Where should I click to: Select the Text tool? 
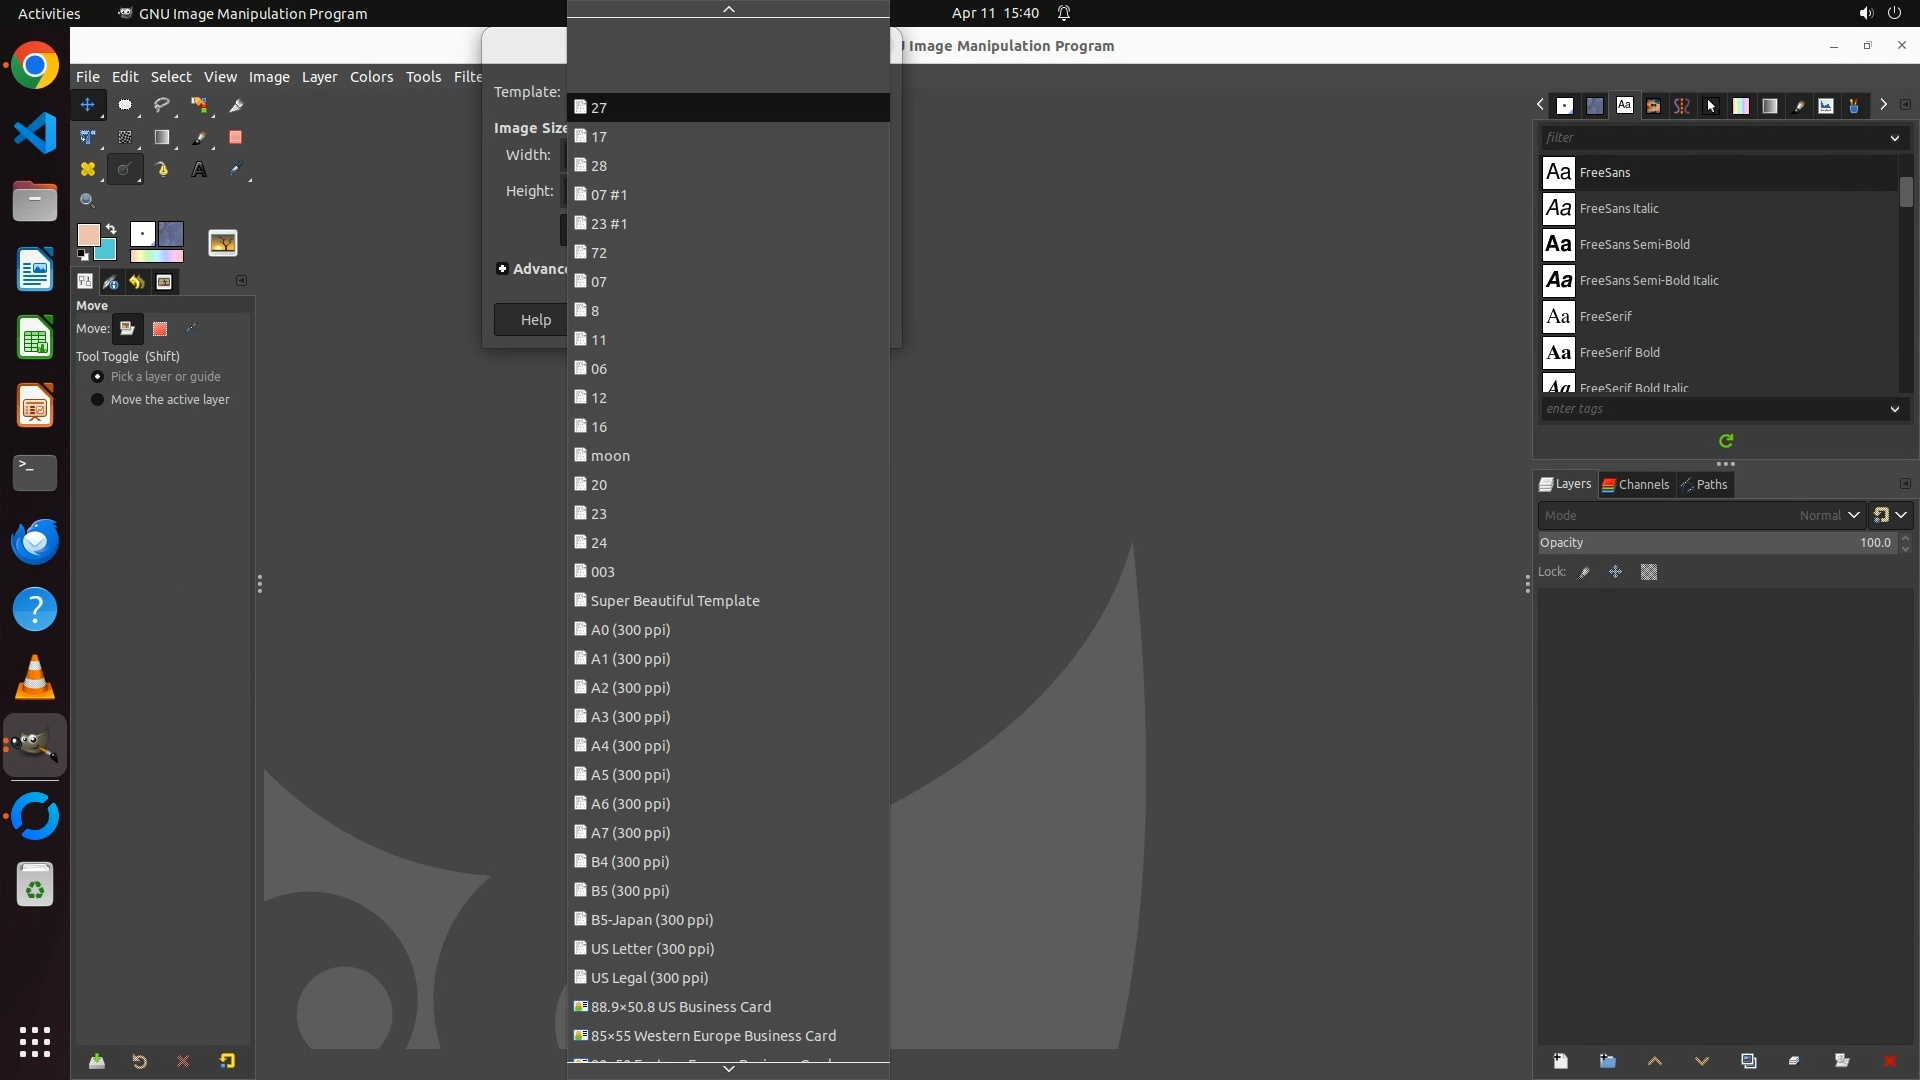click(x=199, y=170)
